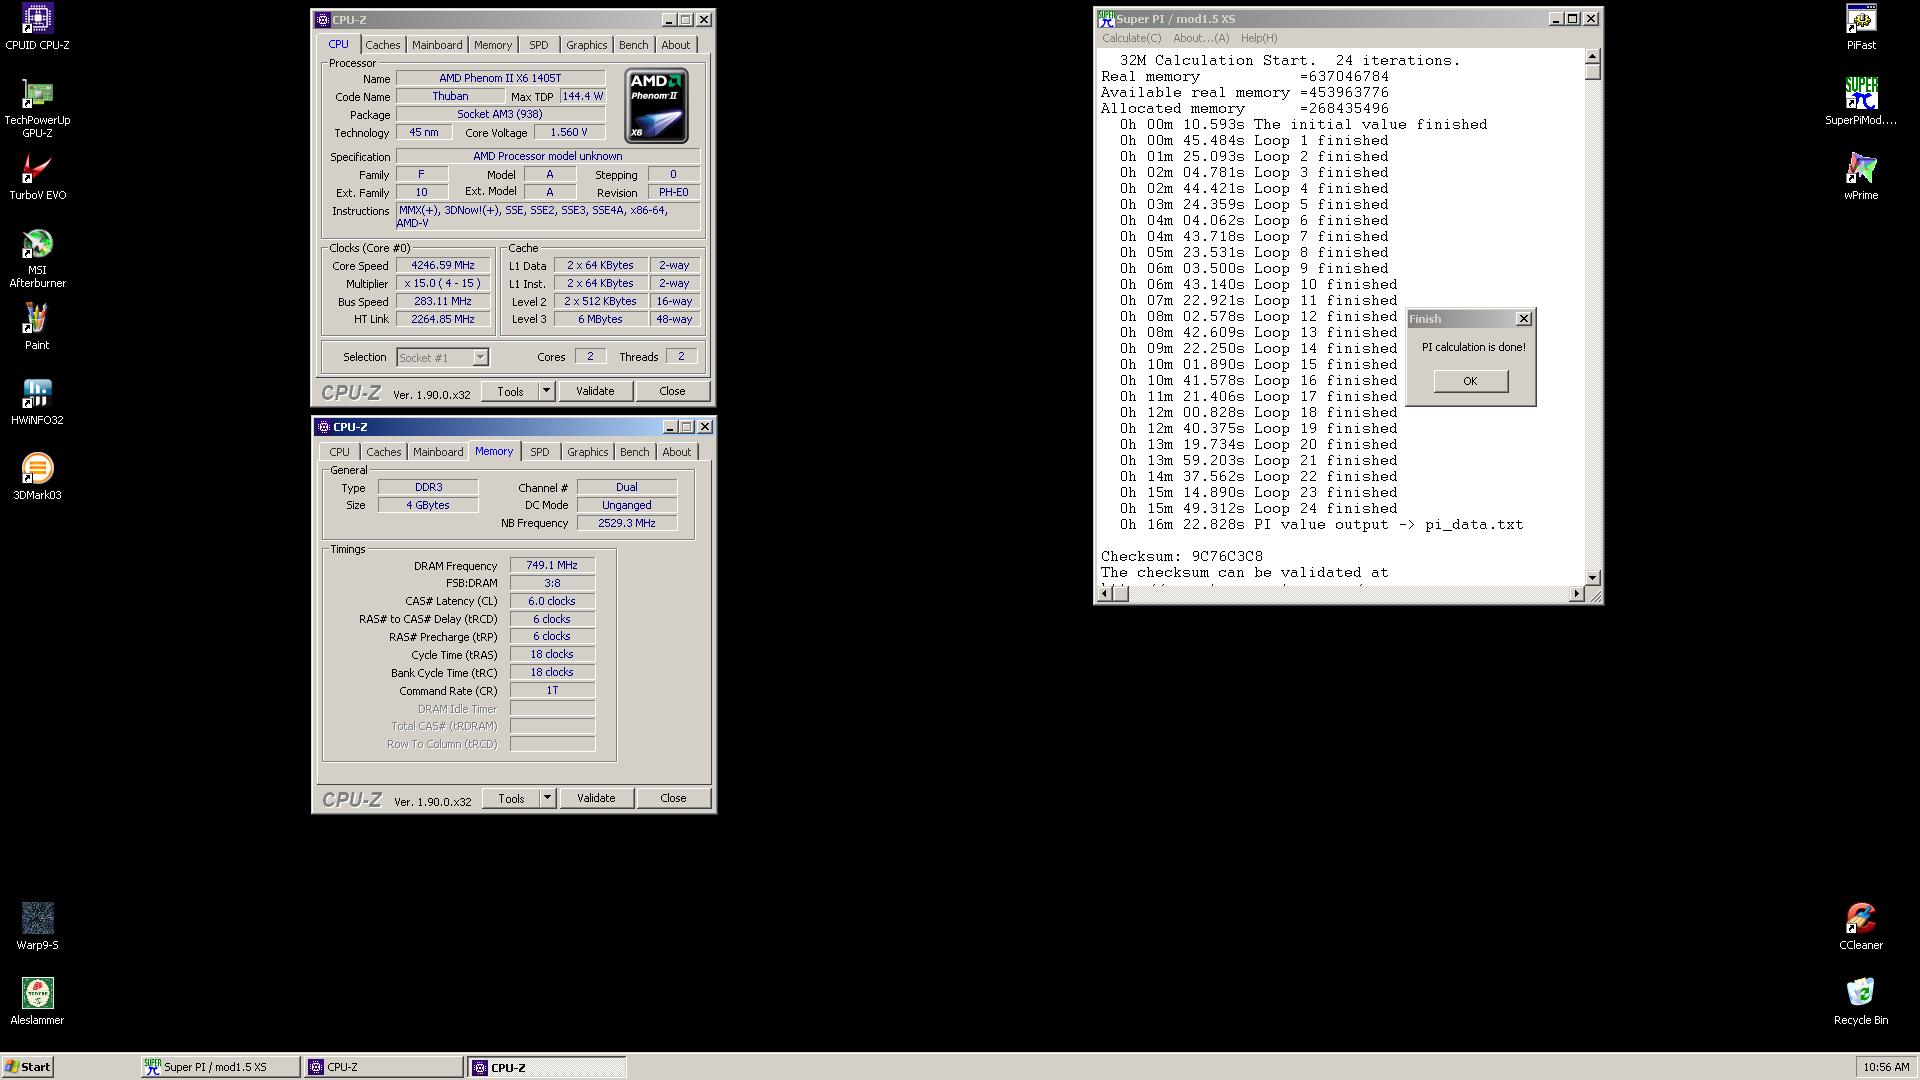Click the AMD Phenom II logo in CPU-Z
Screen dimensions: 1920x1080
click(657, 106)
